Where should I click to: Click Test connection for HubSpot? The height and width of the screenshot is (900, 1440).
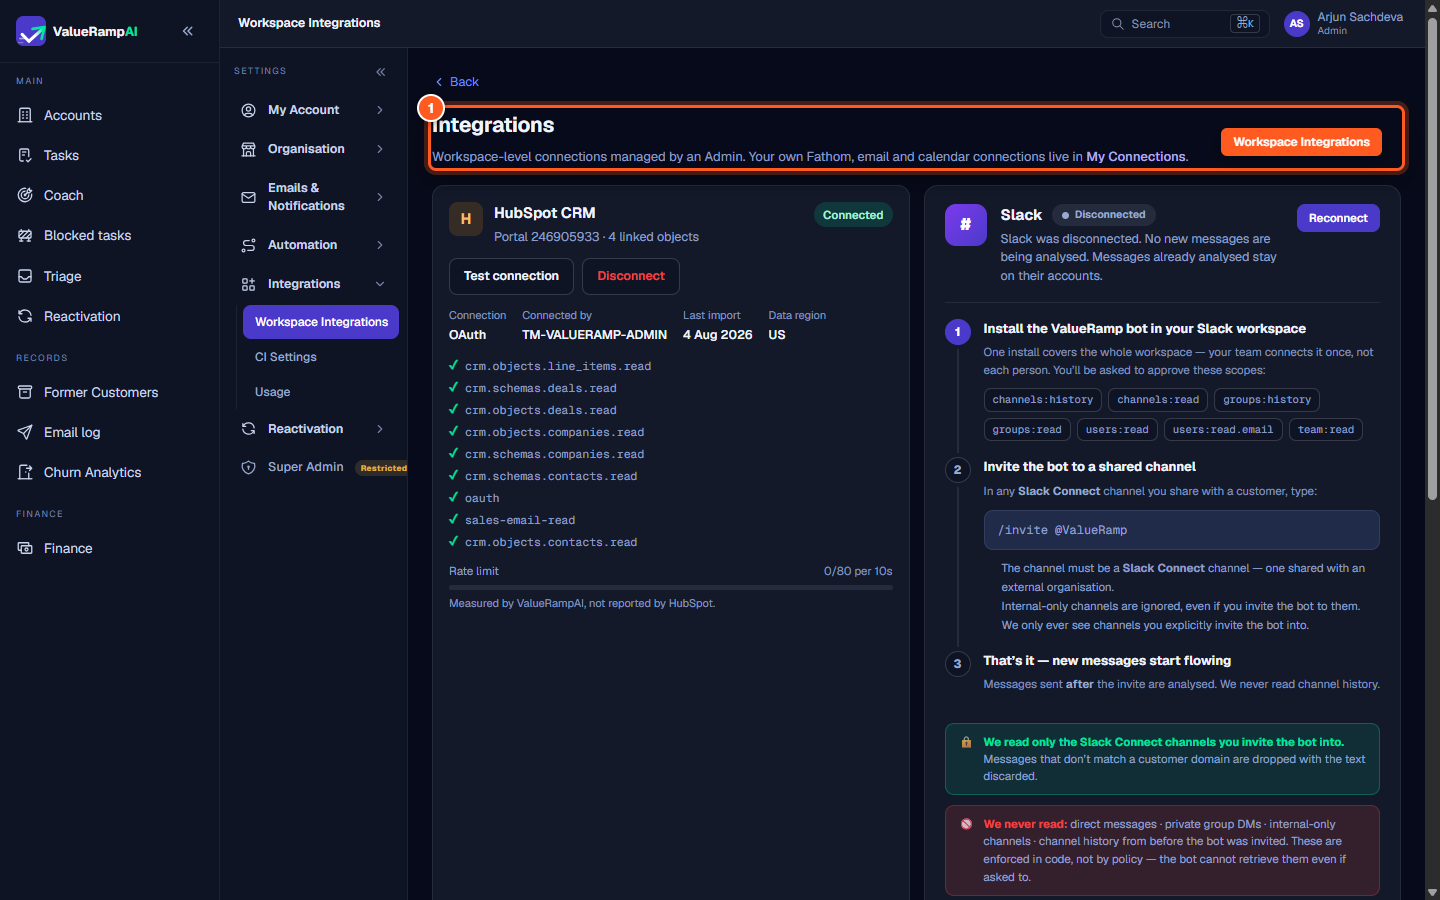pos(511,276)
